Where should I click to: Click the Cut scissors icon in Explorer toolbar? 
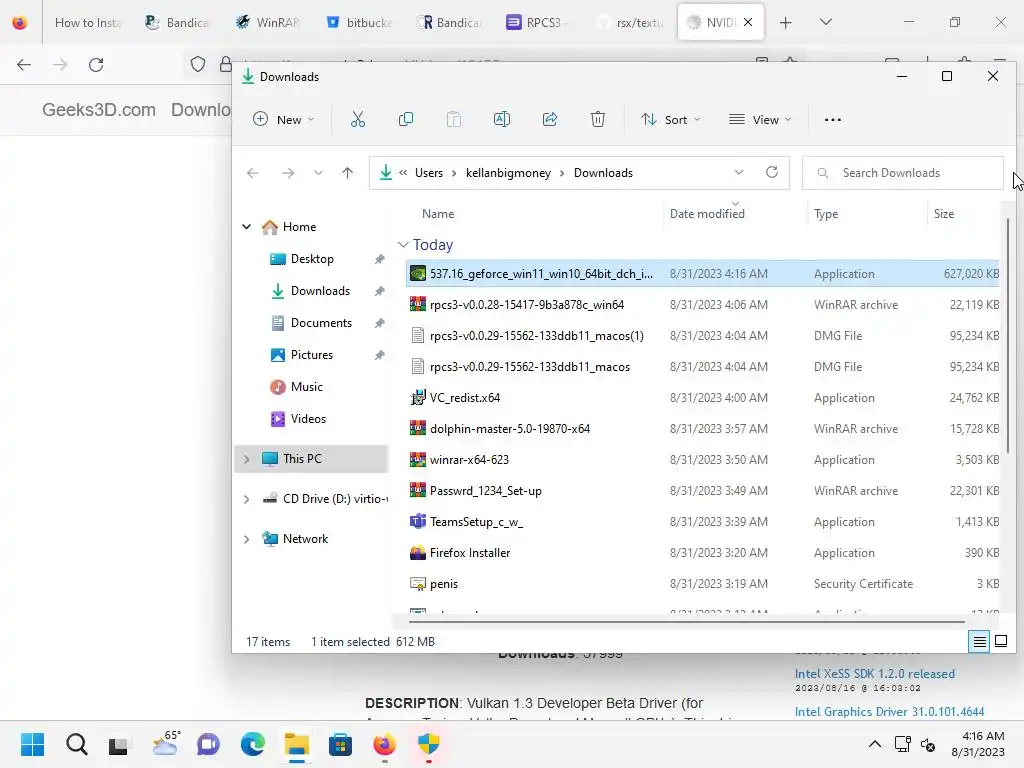tap(358, 120)
